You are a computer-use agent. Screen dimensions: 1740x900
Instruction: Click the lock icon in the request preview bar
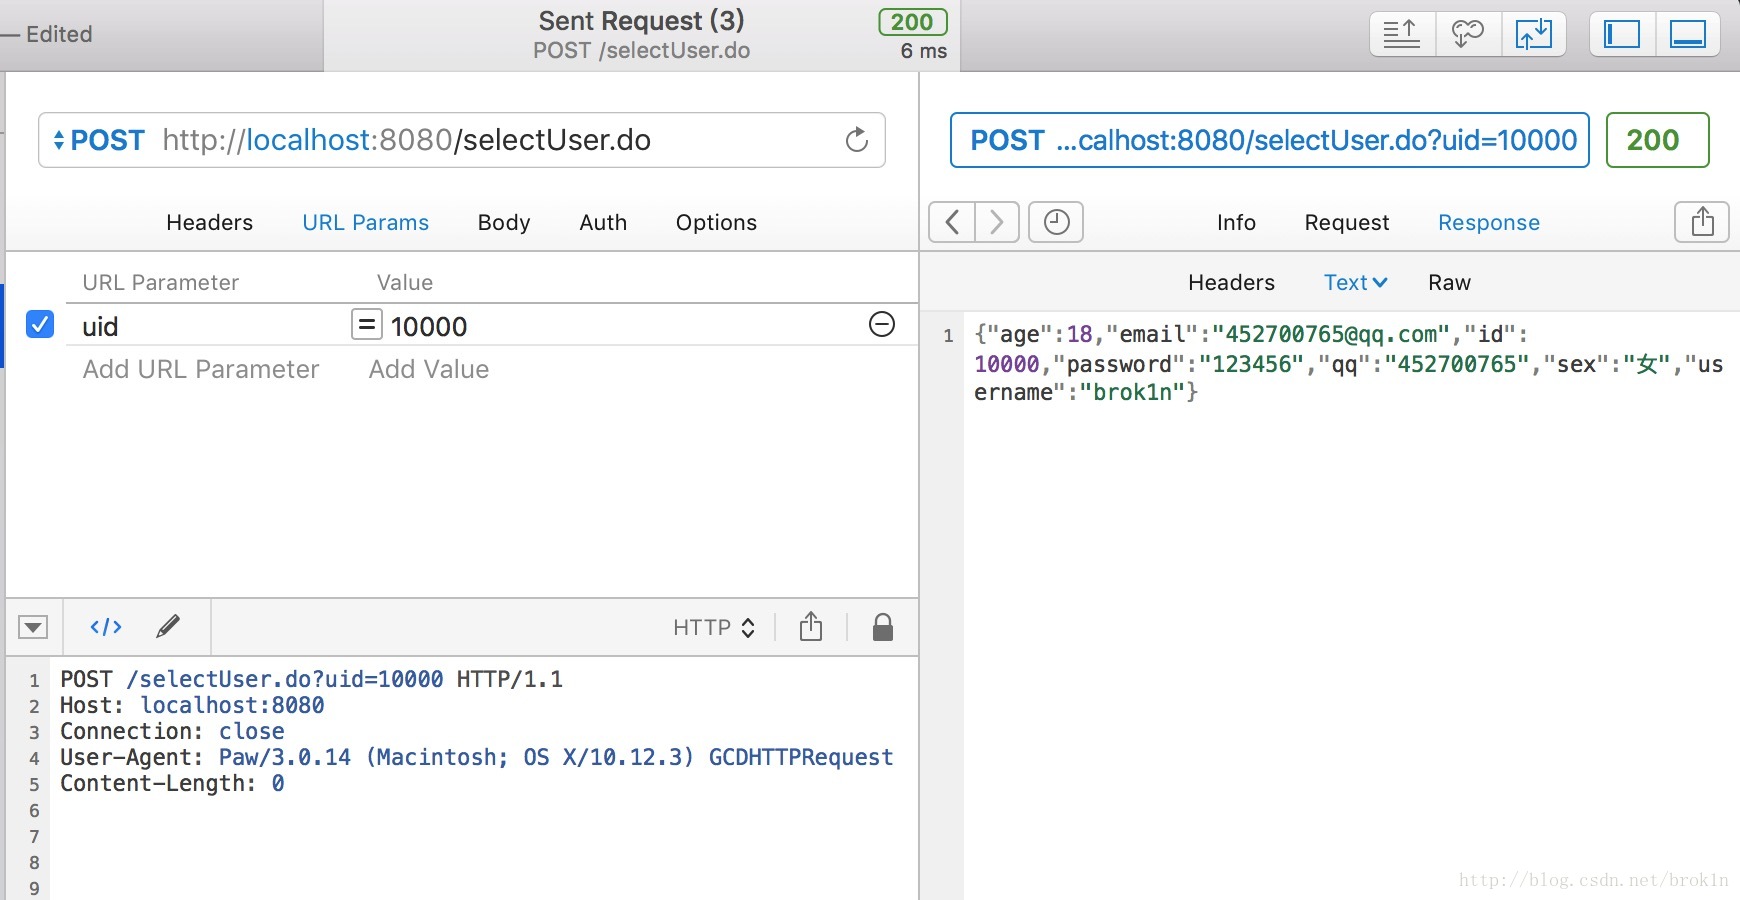point(882,627)
